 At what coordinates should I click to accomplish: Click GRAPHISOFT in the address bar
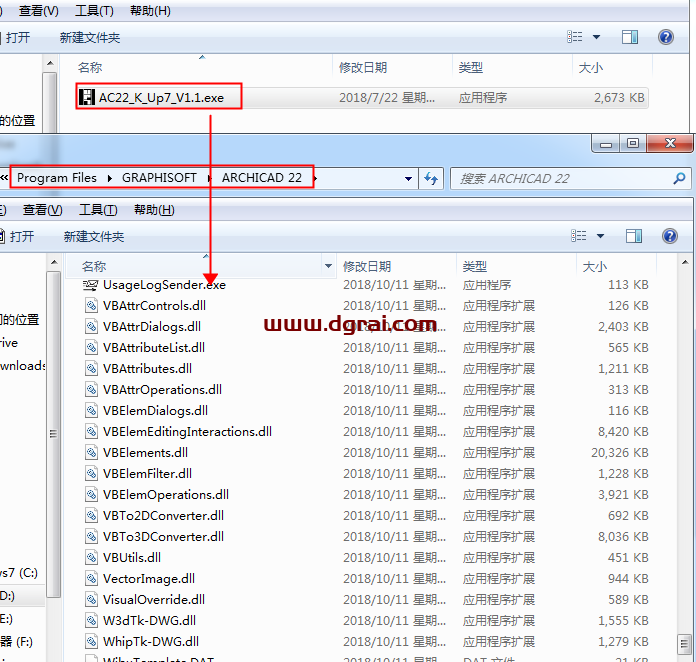click(159, 178)
